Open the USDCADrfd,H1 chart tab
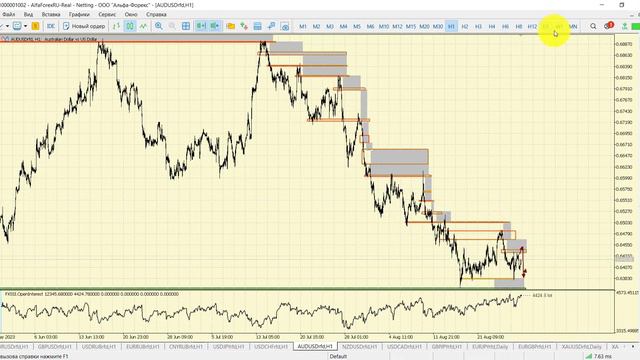Viewport: 640px width, 360px height. pos(404,347)
